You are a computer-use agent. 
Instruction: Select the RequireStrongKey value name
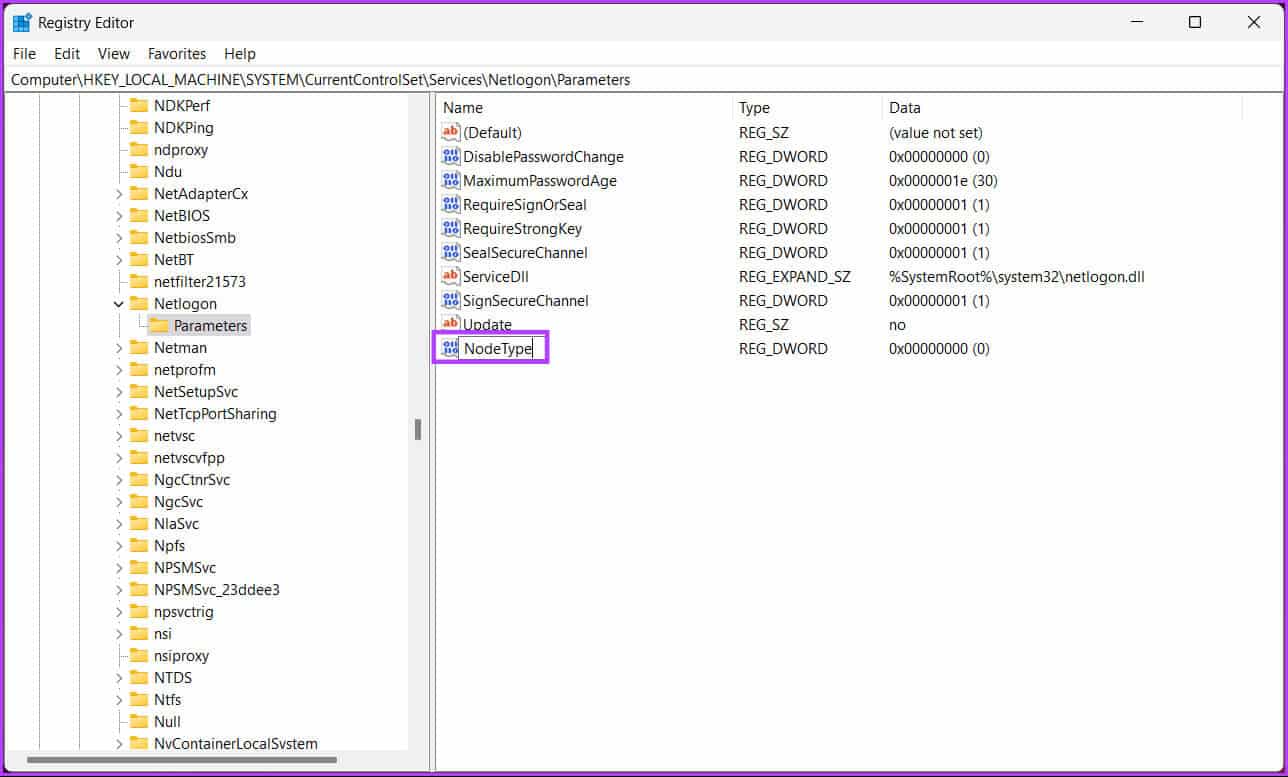(522, 228)
